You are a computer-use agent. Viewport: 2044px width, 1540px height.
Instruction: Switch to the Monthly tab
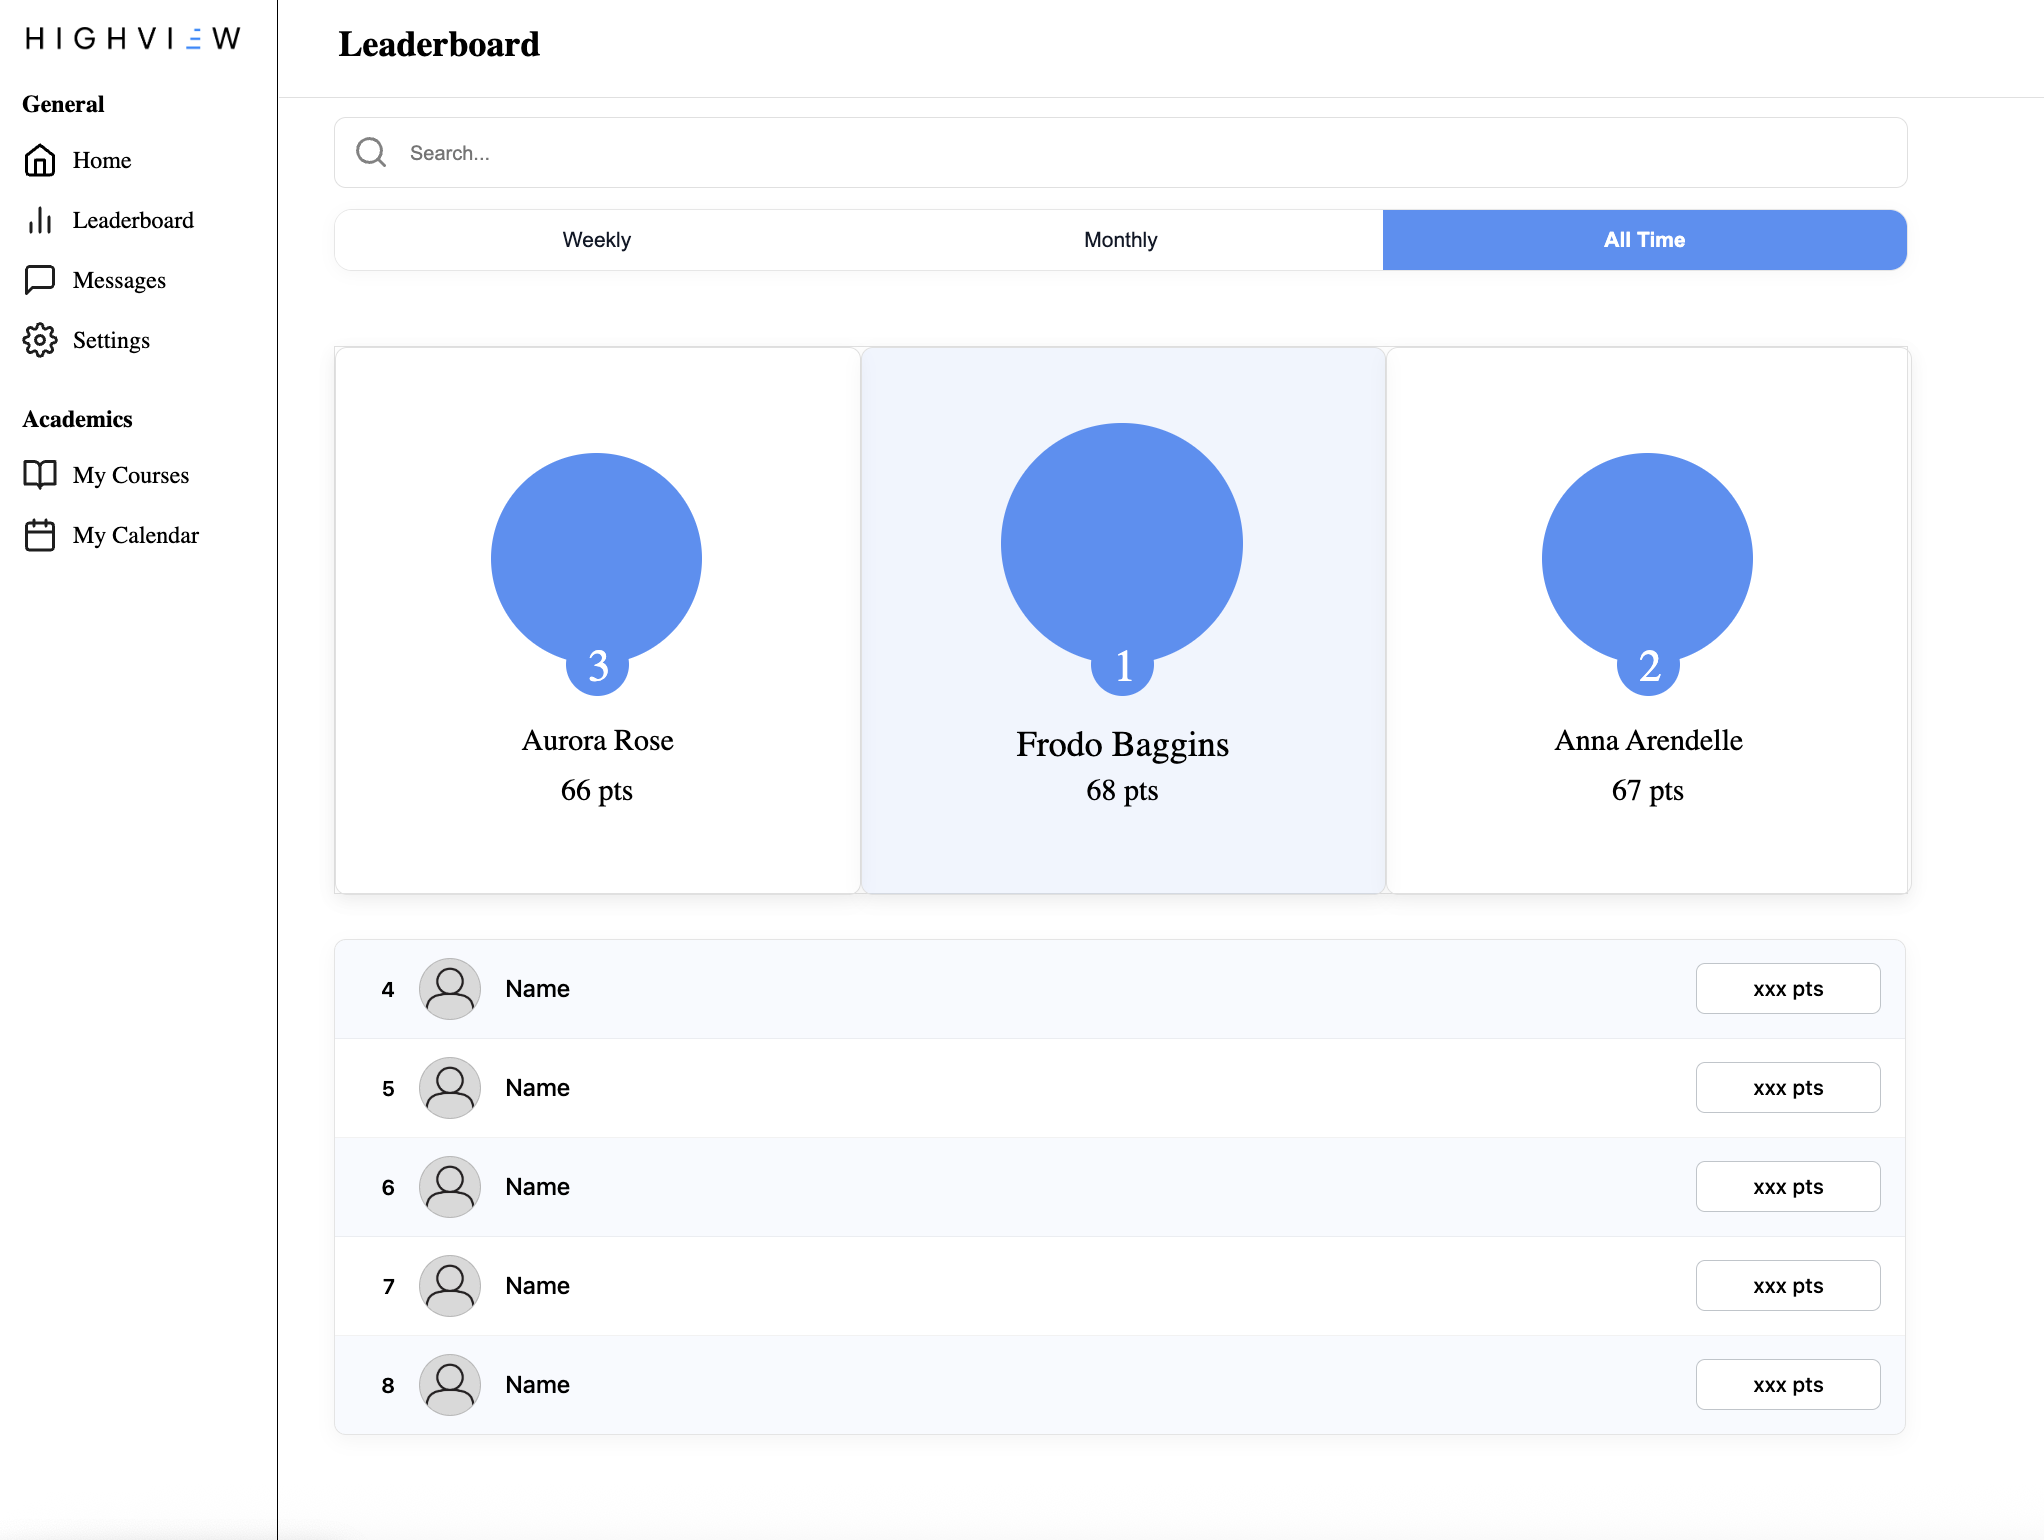[1120, 240]
